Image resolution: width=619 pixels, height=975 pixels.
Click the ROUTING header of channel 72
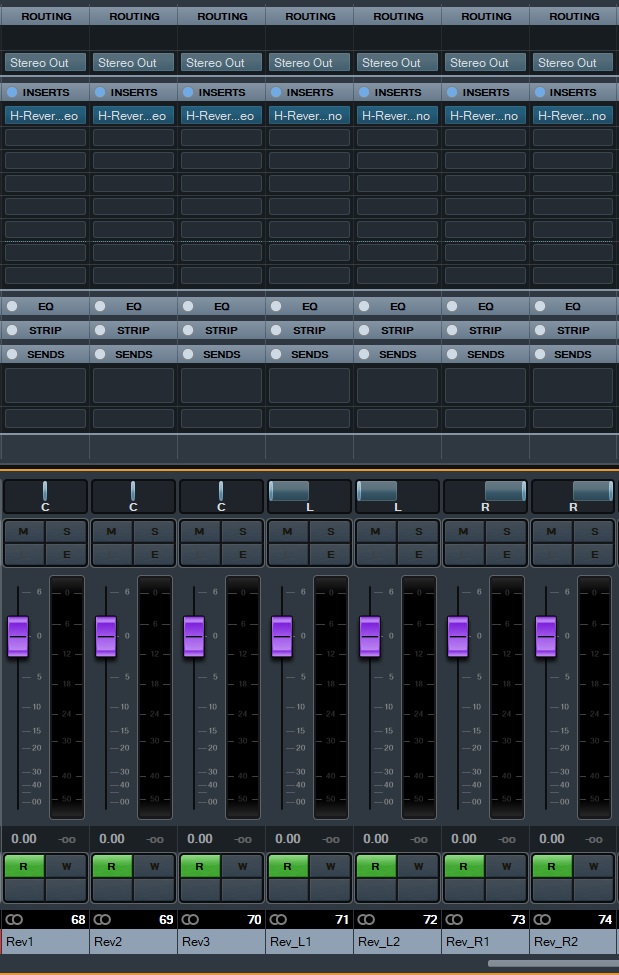coord(398,16)
